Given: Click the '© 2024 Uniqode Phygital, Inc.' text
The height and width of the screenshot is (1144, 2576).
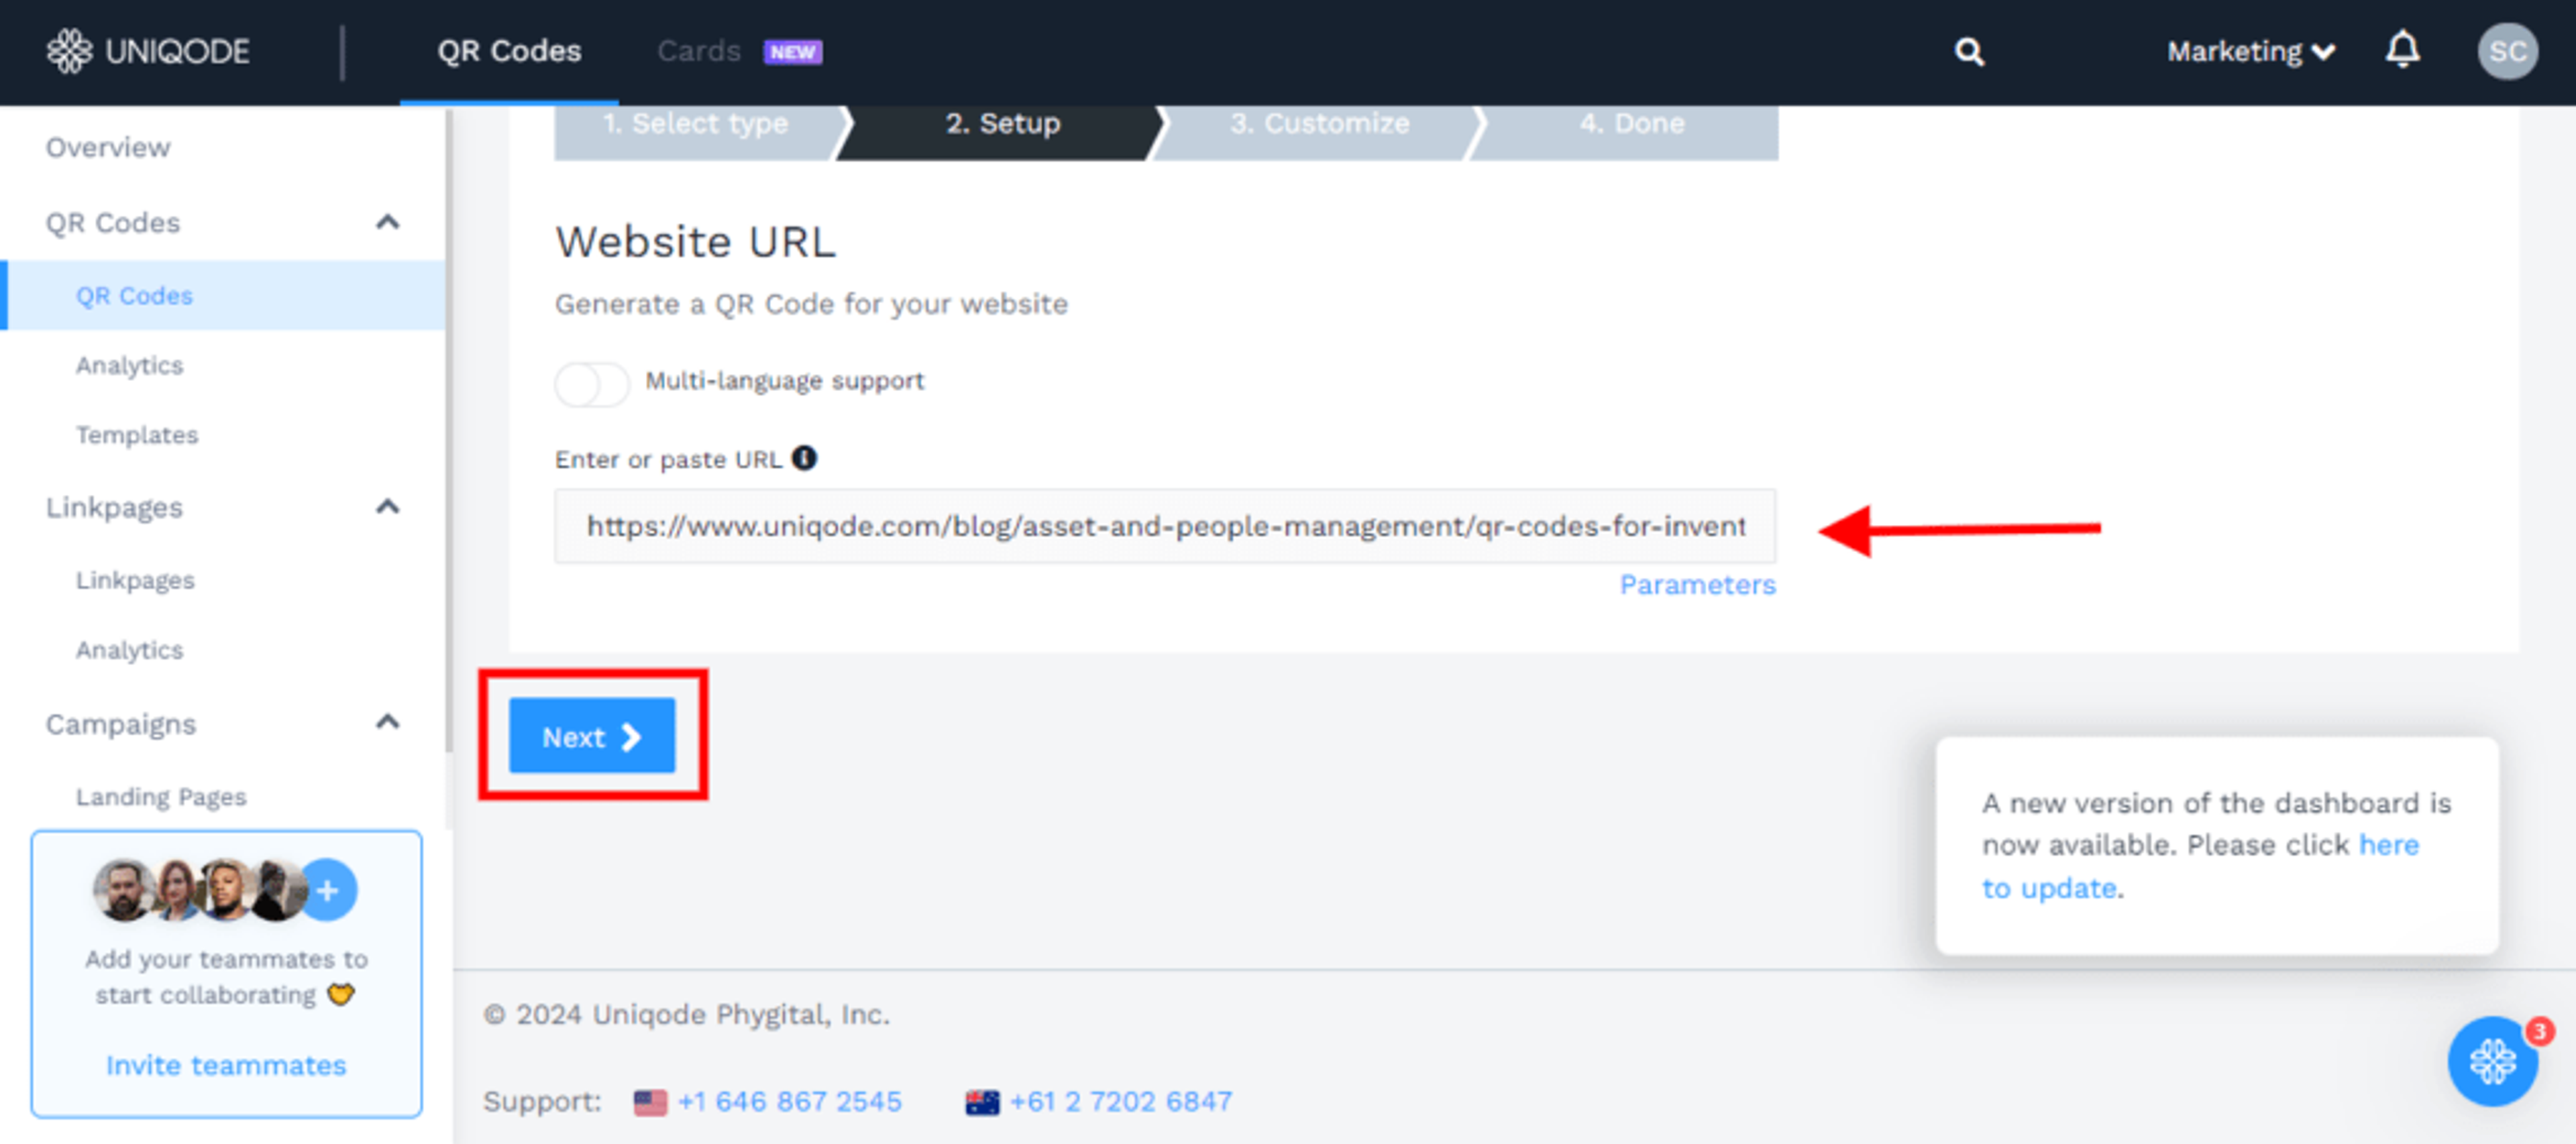Looking at the screenshot, I should (686, 1014).
